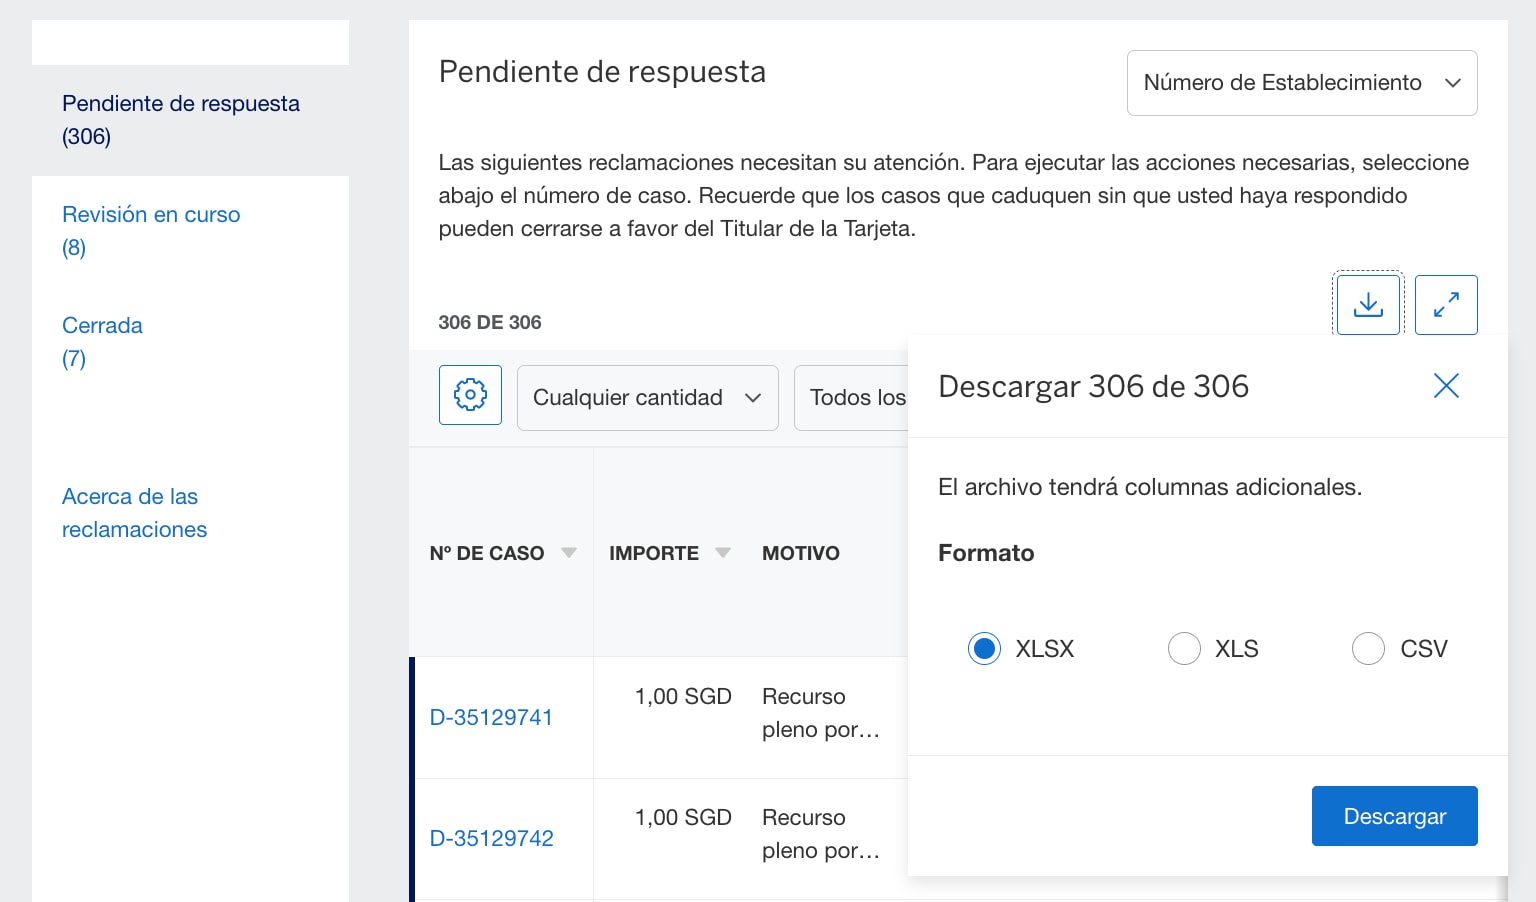Open Acerca de las reclamaciones link

(134, 513)
